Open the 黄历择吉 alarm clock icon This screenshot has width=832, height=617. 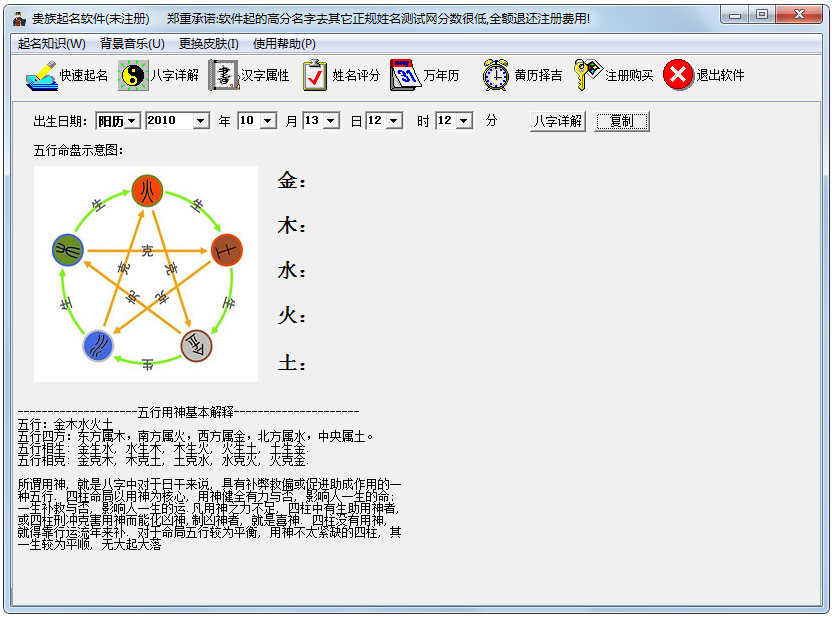click(x=496, y=75)
